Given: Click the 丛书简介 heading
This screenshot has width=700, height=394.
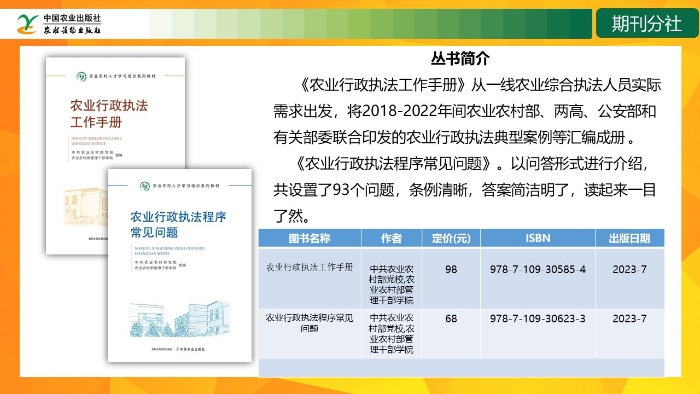Looking at the screenshot, I should (460, 58).
